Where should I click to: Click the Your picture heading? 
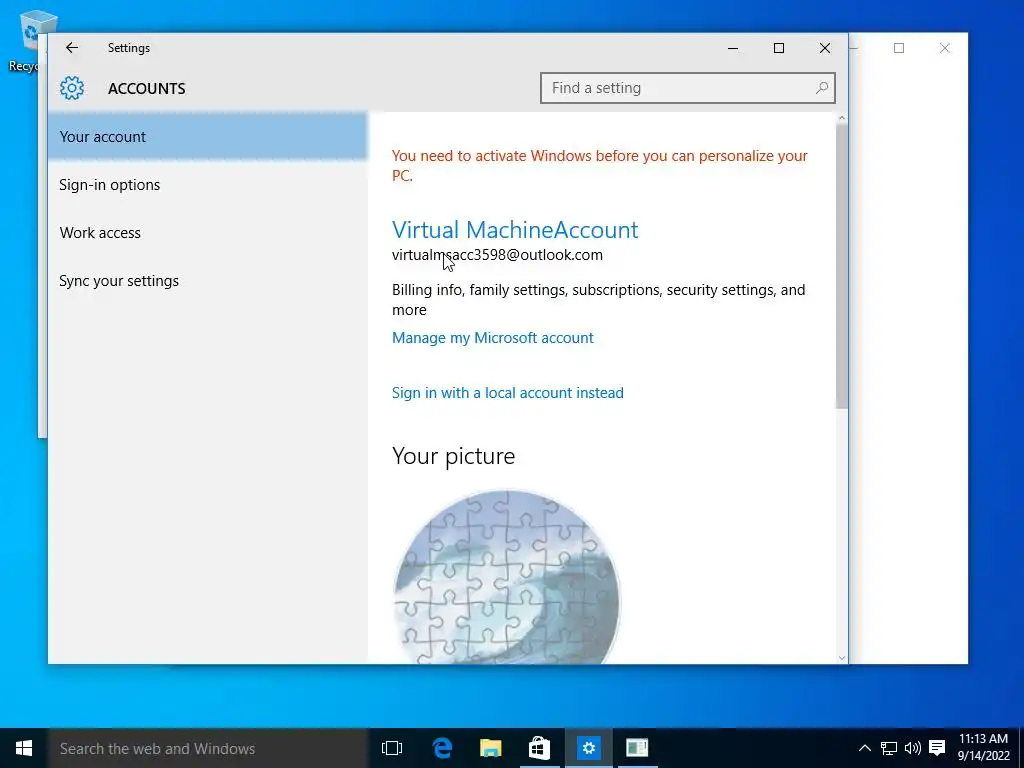(453, 456)
